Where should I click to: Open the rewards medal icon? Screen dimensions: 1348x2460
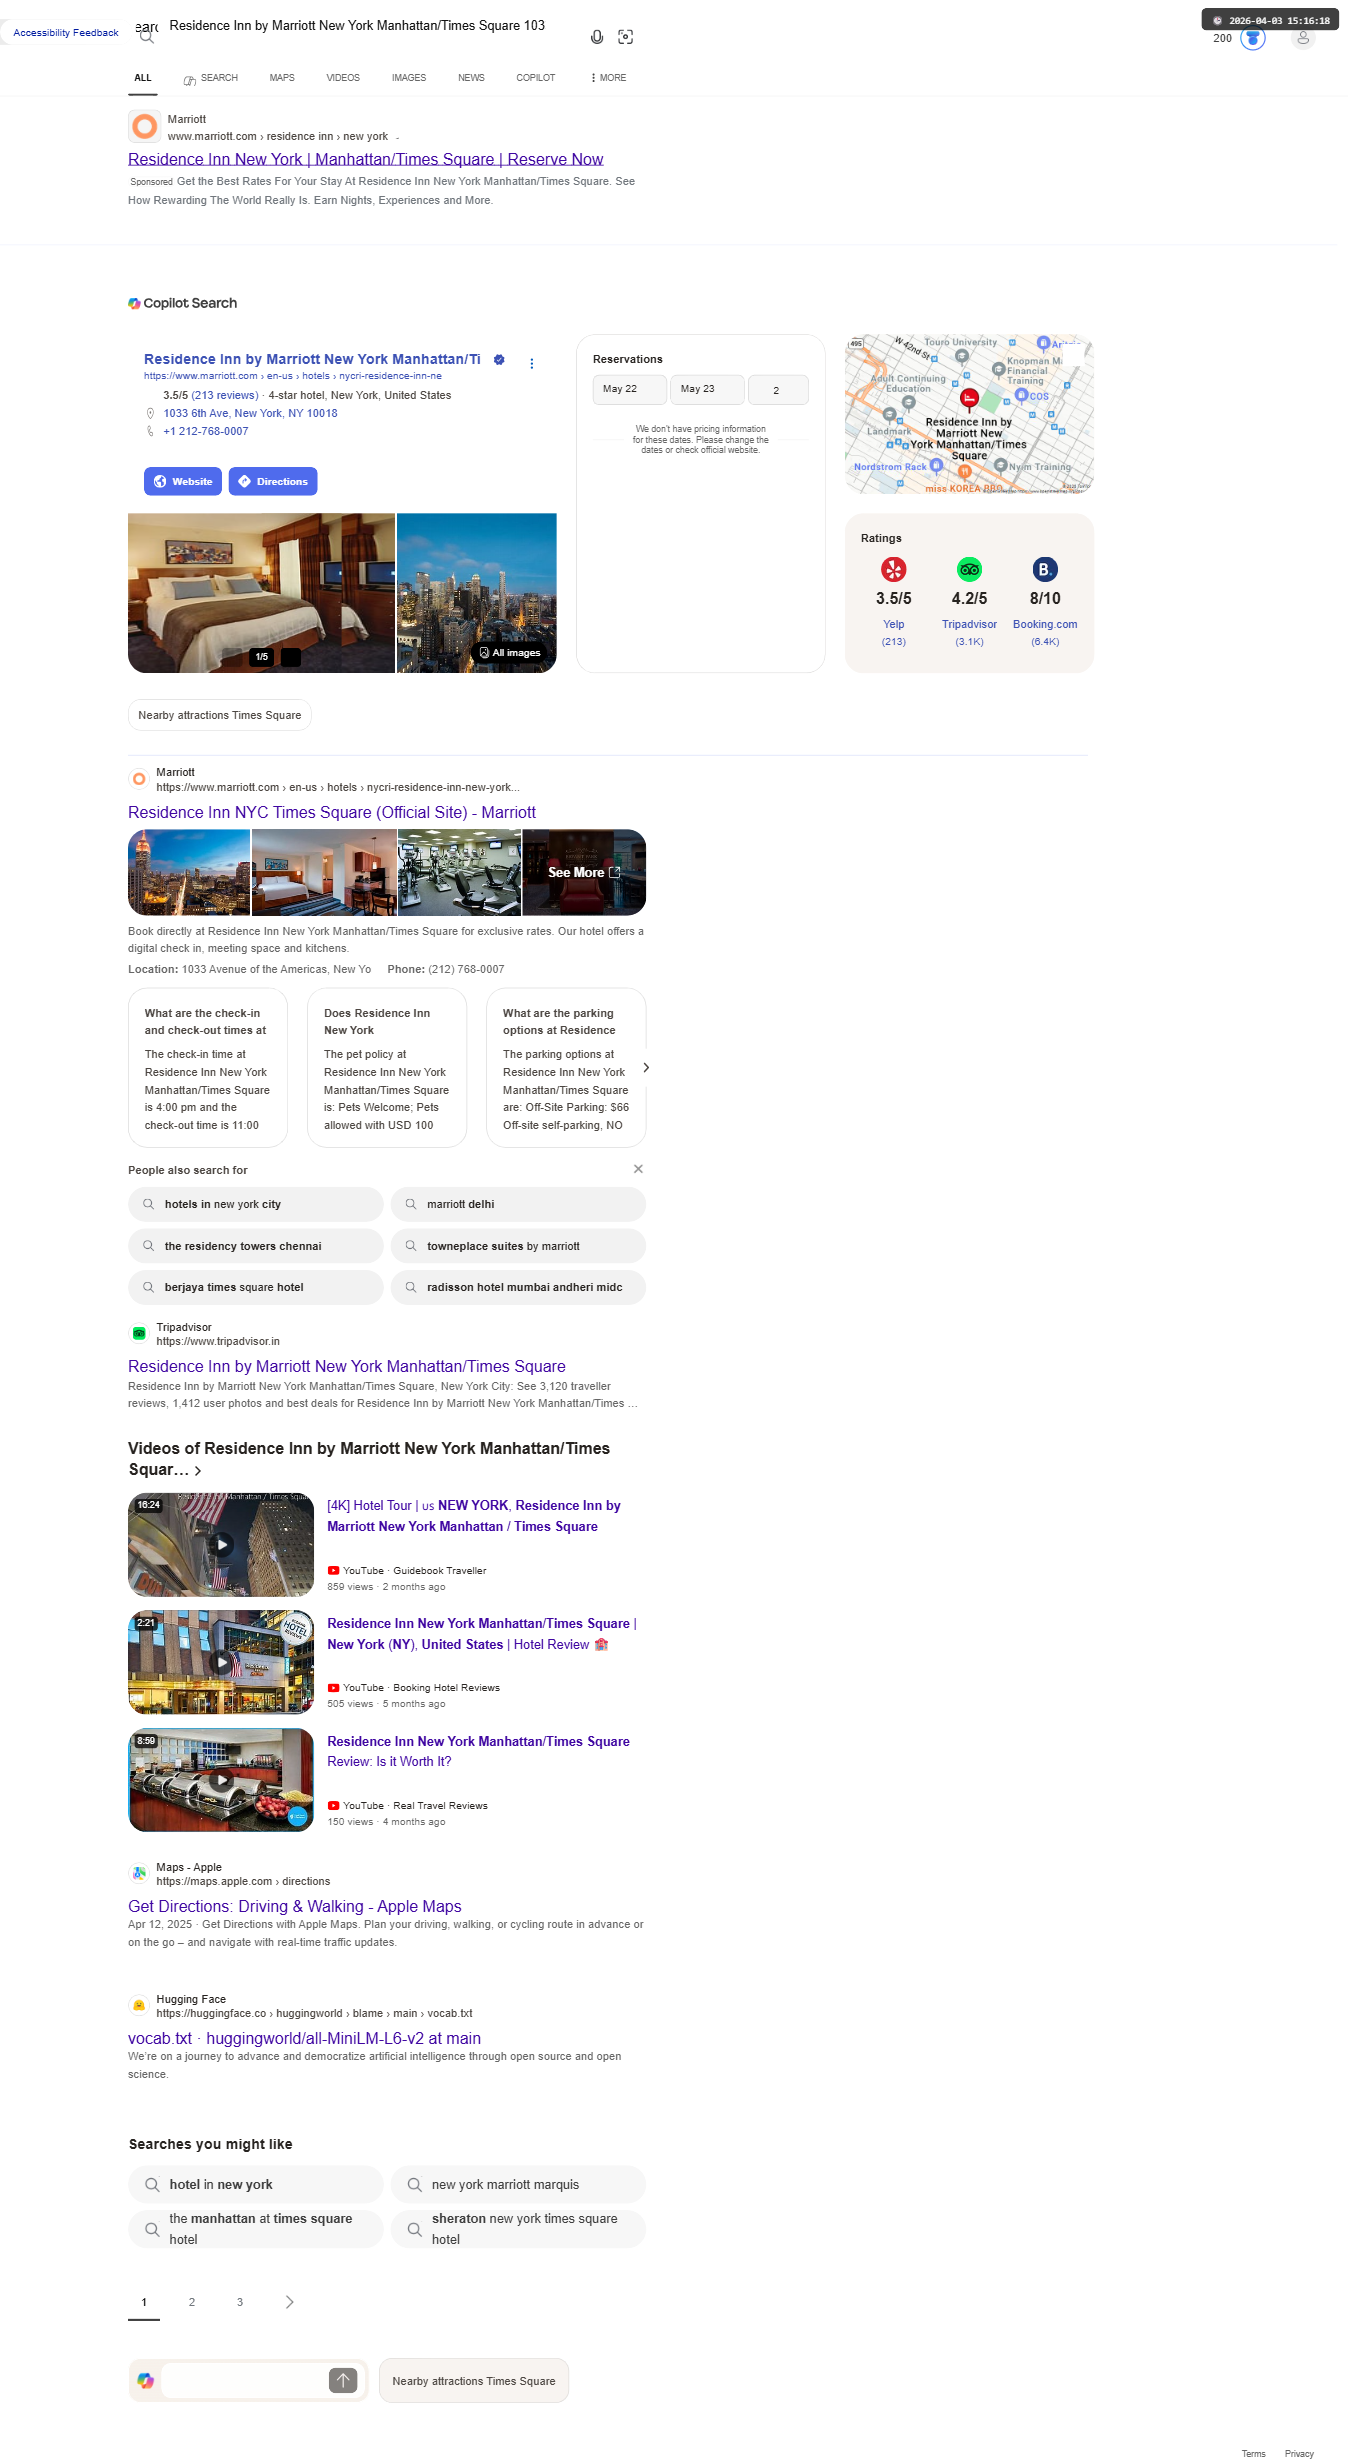click(1253, 38)
